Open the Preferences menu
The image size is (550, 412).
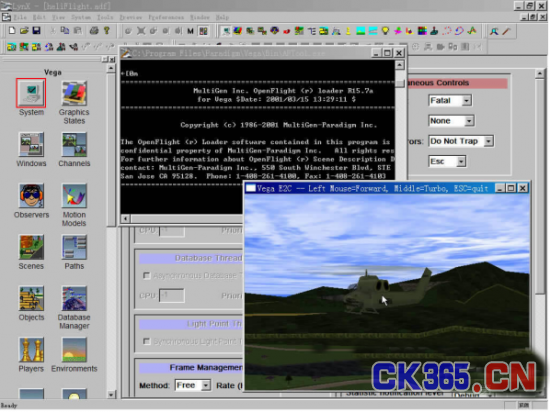pos(166,17)
